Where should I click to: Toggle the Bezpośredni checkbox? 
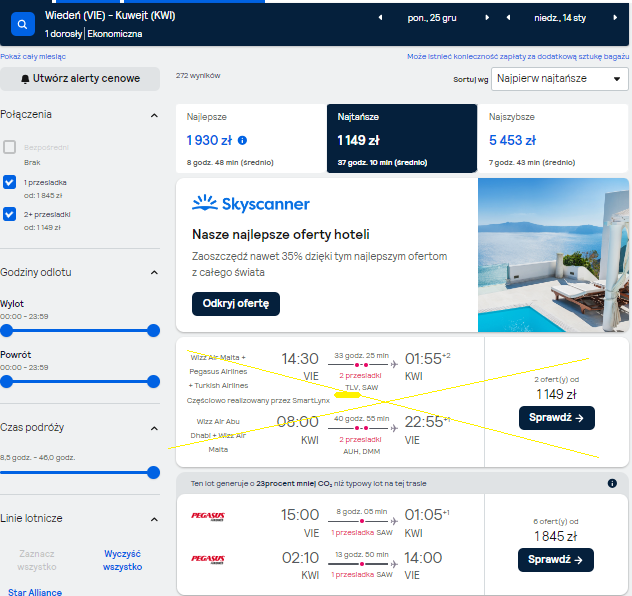pos(10,147)
